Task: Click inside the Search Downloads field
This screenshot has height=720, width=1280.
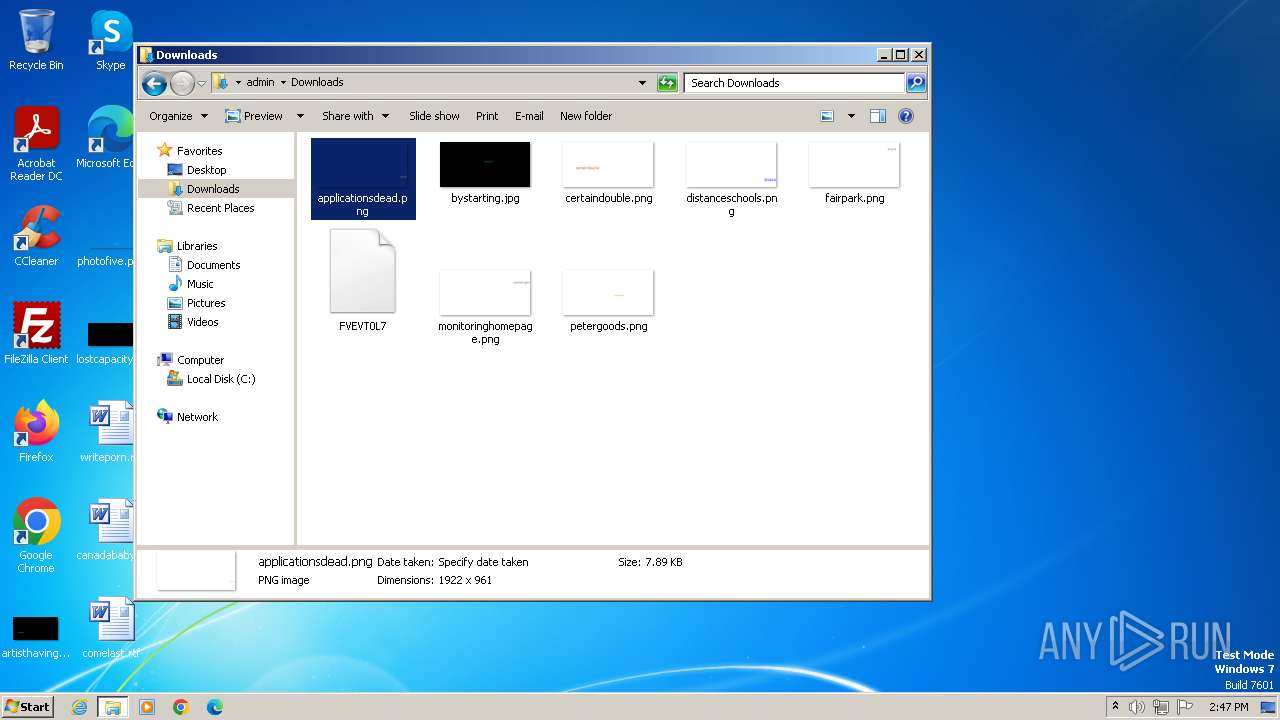Action: (x=795, y=83)
